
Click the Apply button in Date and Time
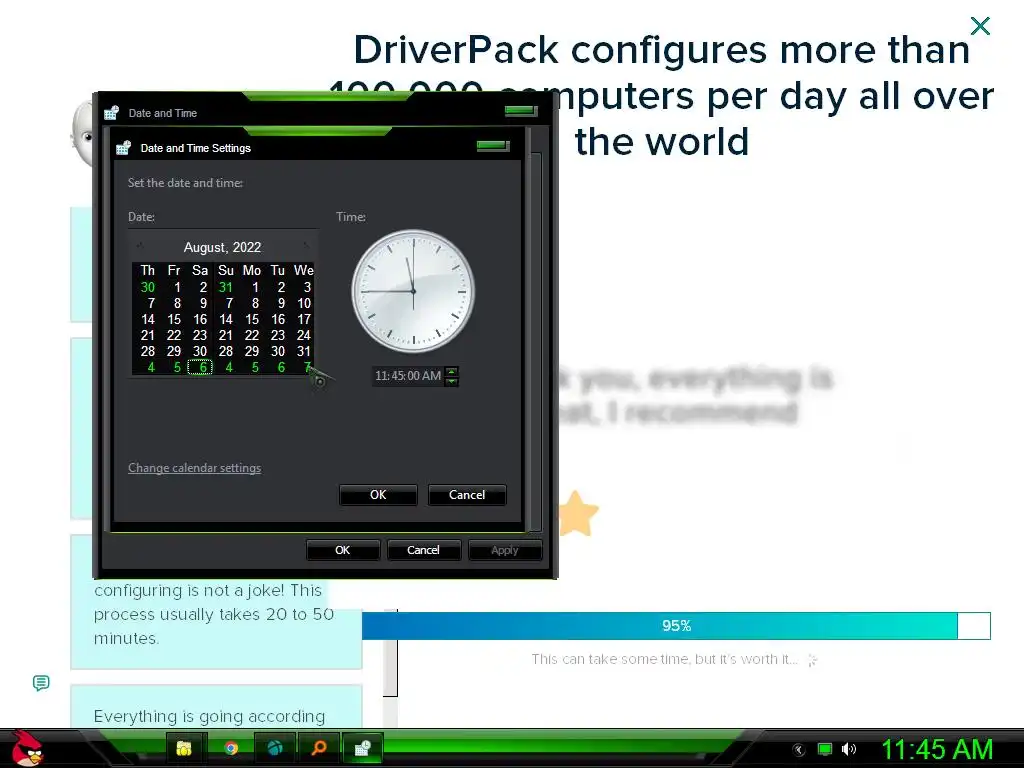coord(505,550)
